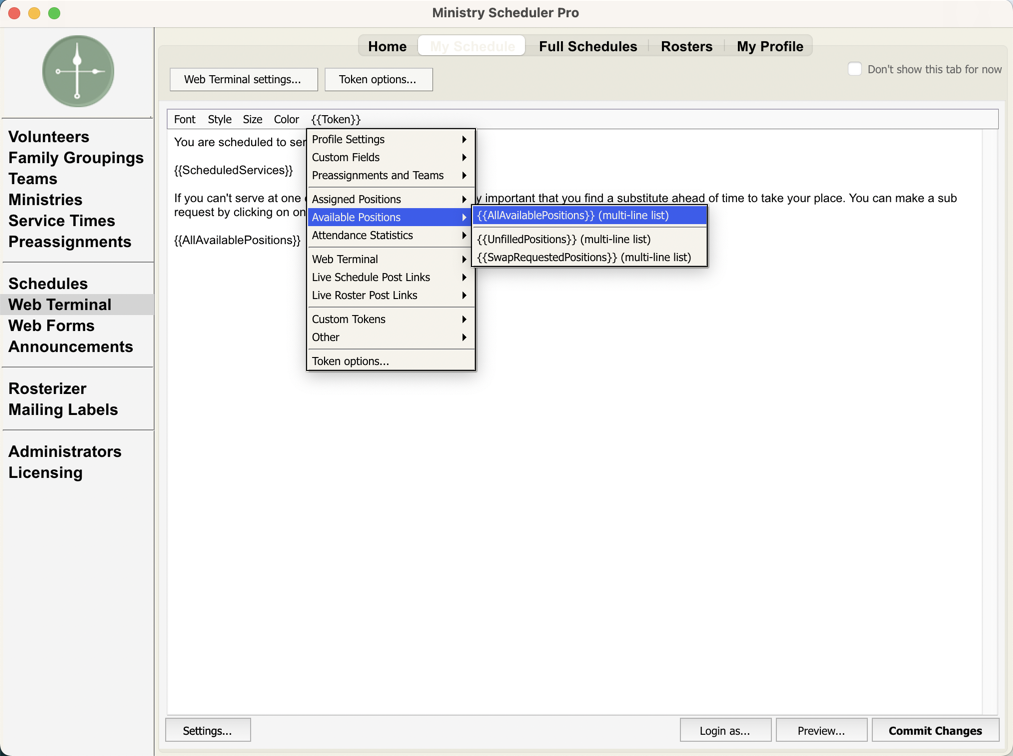Expand Preassignments and Teams submenu
Image resolution: width=1013 pixels, height=756 pixels.
pyautogui.click(x=391, y=175)
